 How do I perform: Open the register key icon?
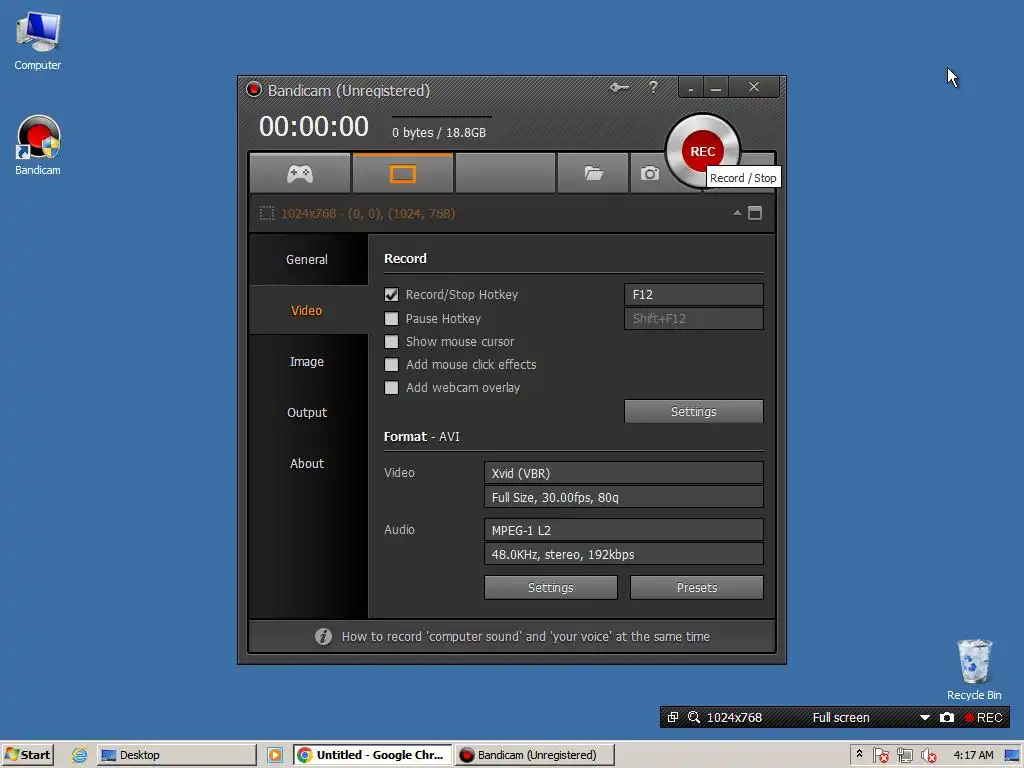pos(618,87)
